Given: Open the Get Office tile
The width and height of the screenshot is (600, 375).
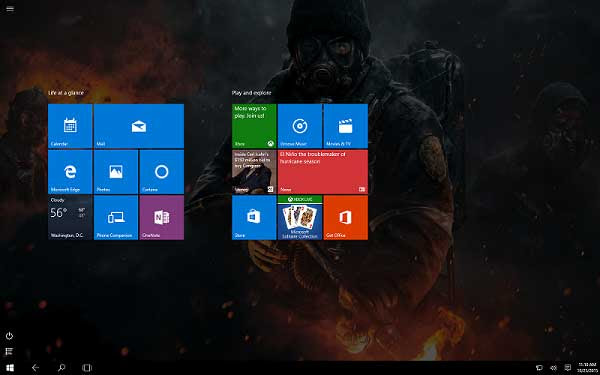Looking at the screenshot, I should tap(346, 218).
